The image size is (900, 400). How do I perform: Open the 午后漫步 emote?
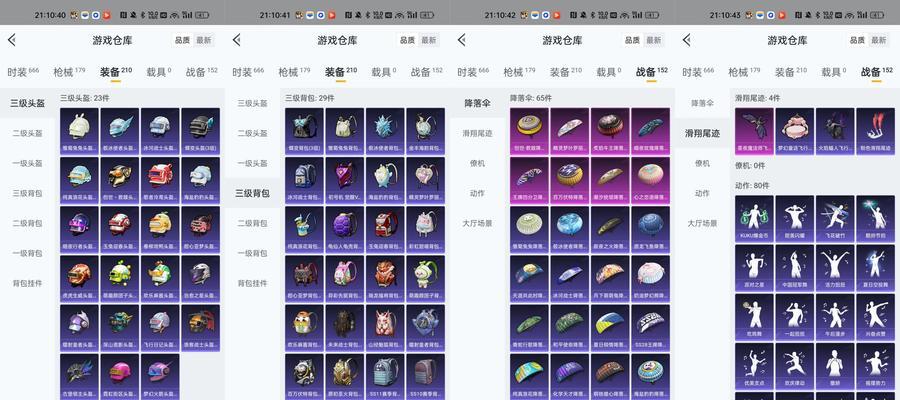pyautogui.click(x=835, y=317)
